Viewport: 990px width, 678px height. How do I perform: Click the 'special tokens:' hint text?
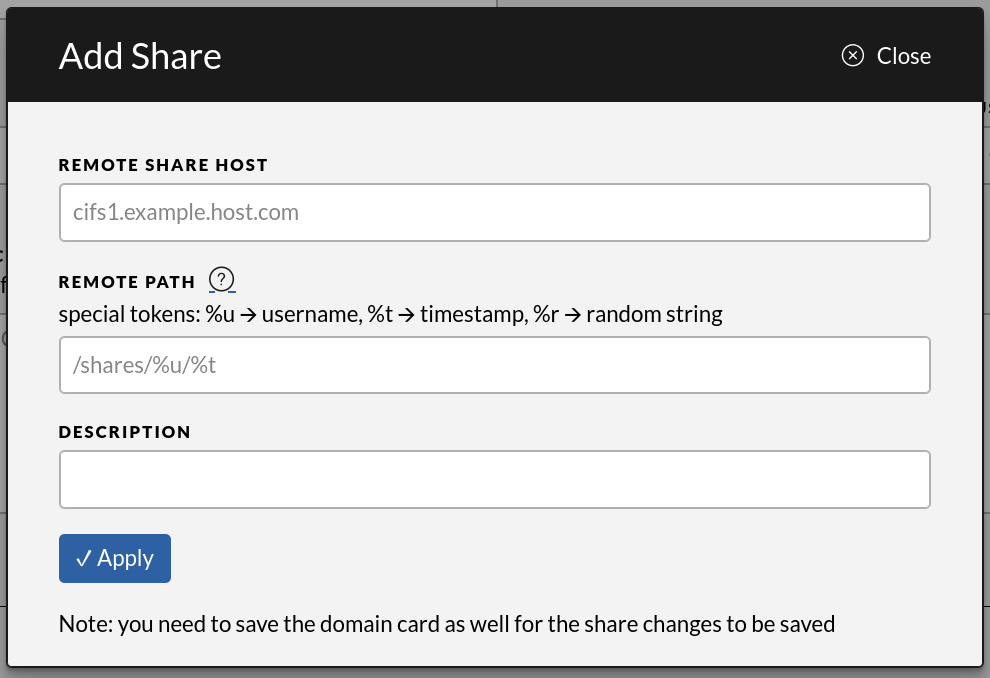[130, 315]
